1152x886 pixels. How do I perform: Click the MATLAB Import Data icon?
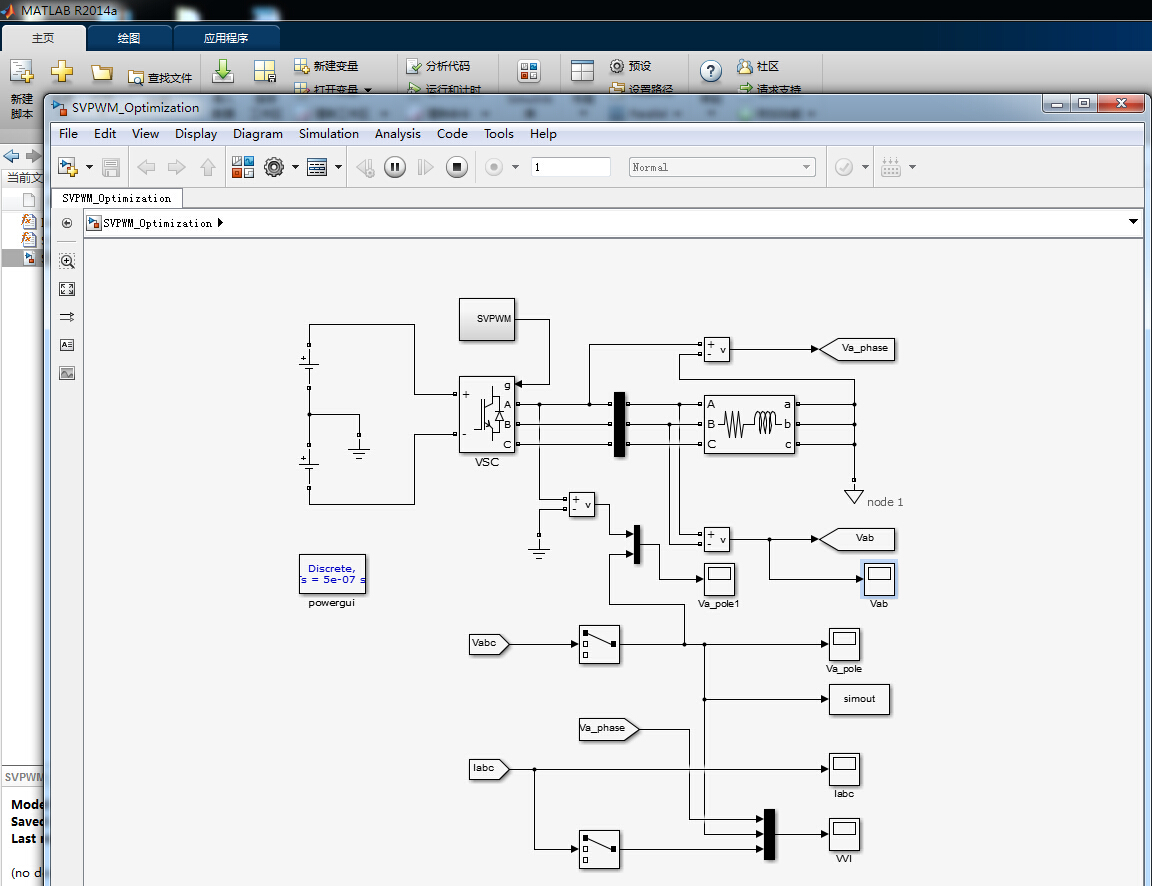click(x=223, y=71)
